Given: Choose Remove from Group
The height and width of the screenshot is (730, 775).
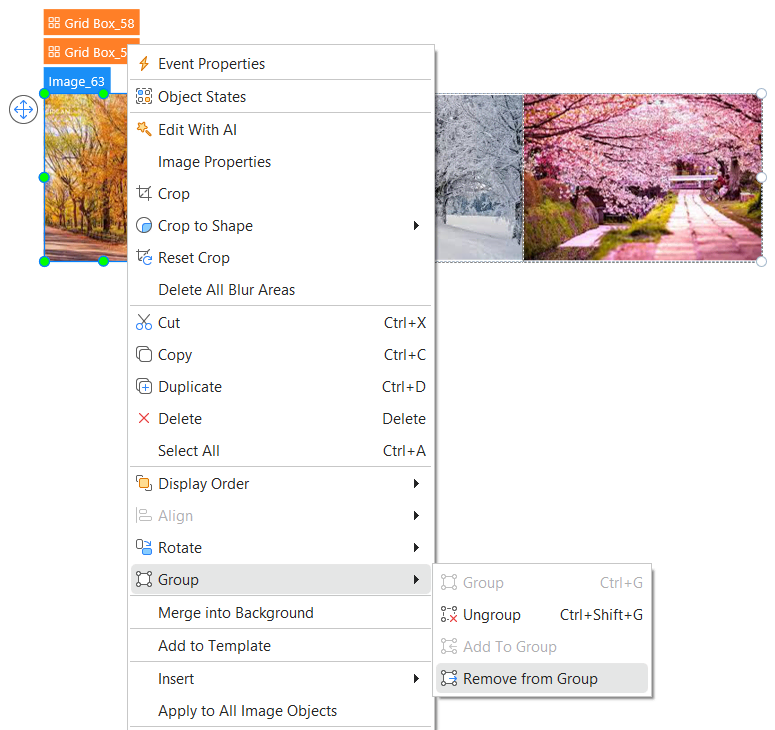Looking at the screenshot, I should (x=530, y=679).
